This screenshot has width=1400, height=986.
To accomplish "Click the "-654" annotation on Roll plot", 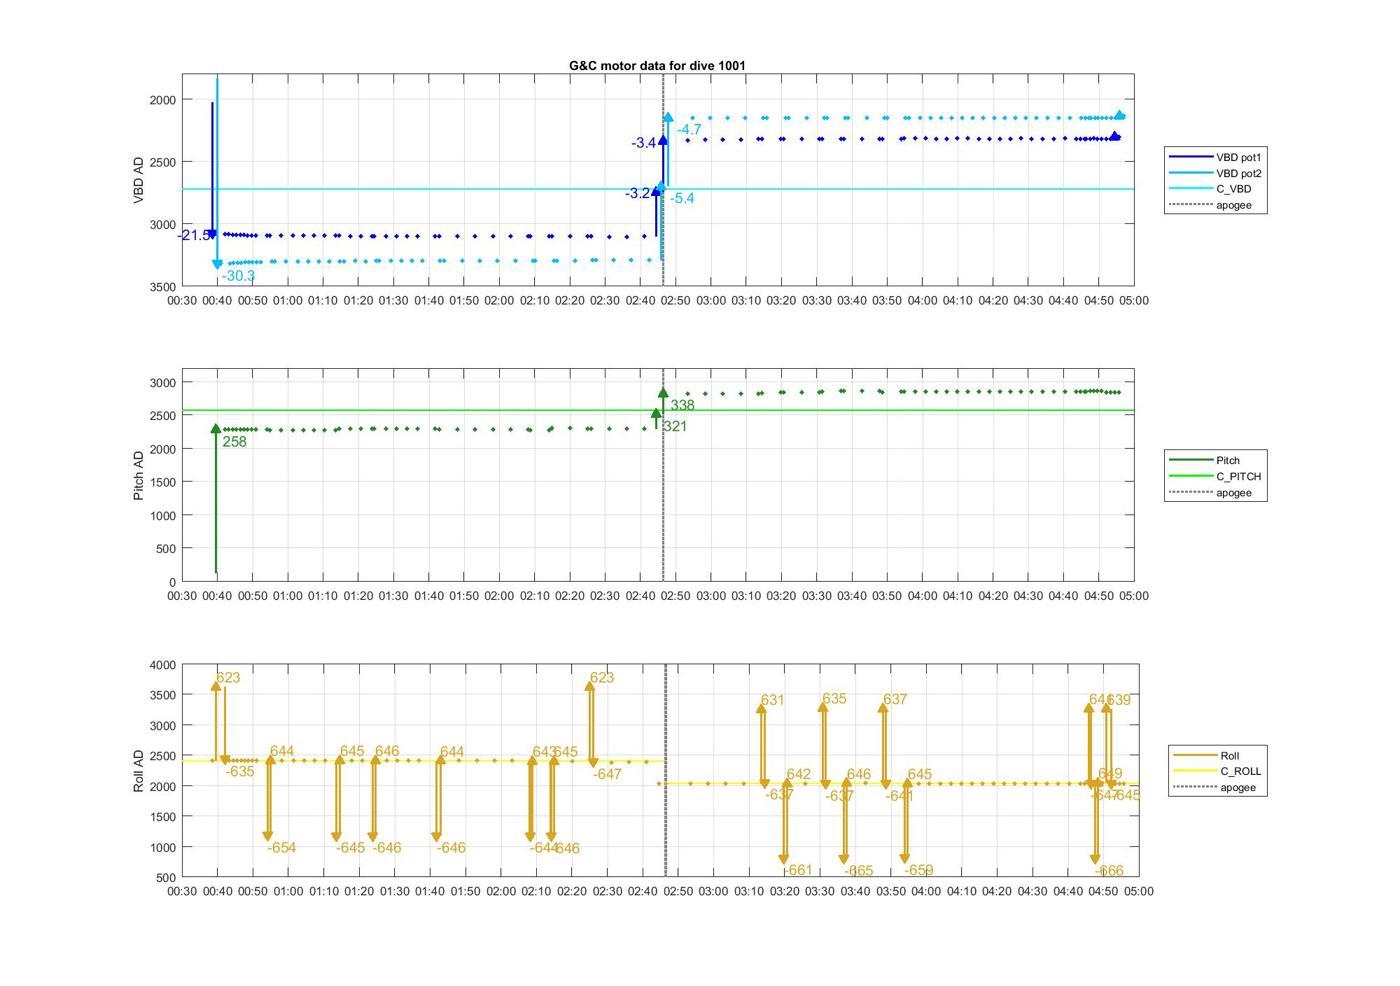I will (x=282, y=847).
